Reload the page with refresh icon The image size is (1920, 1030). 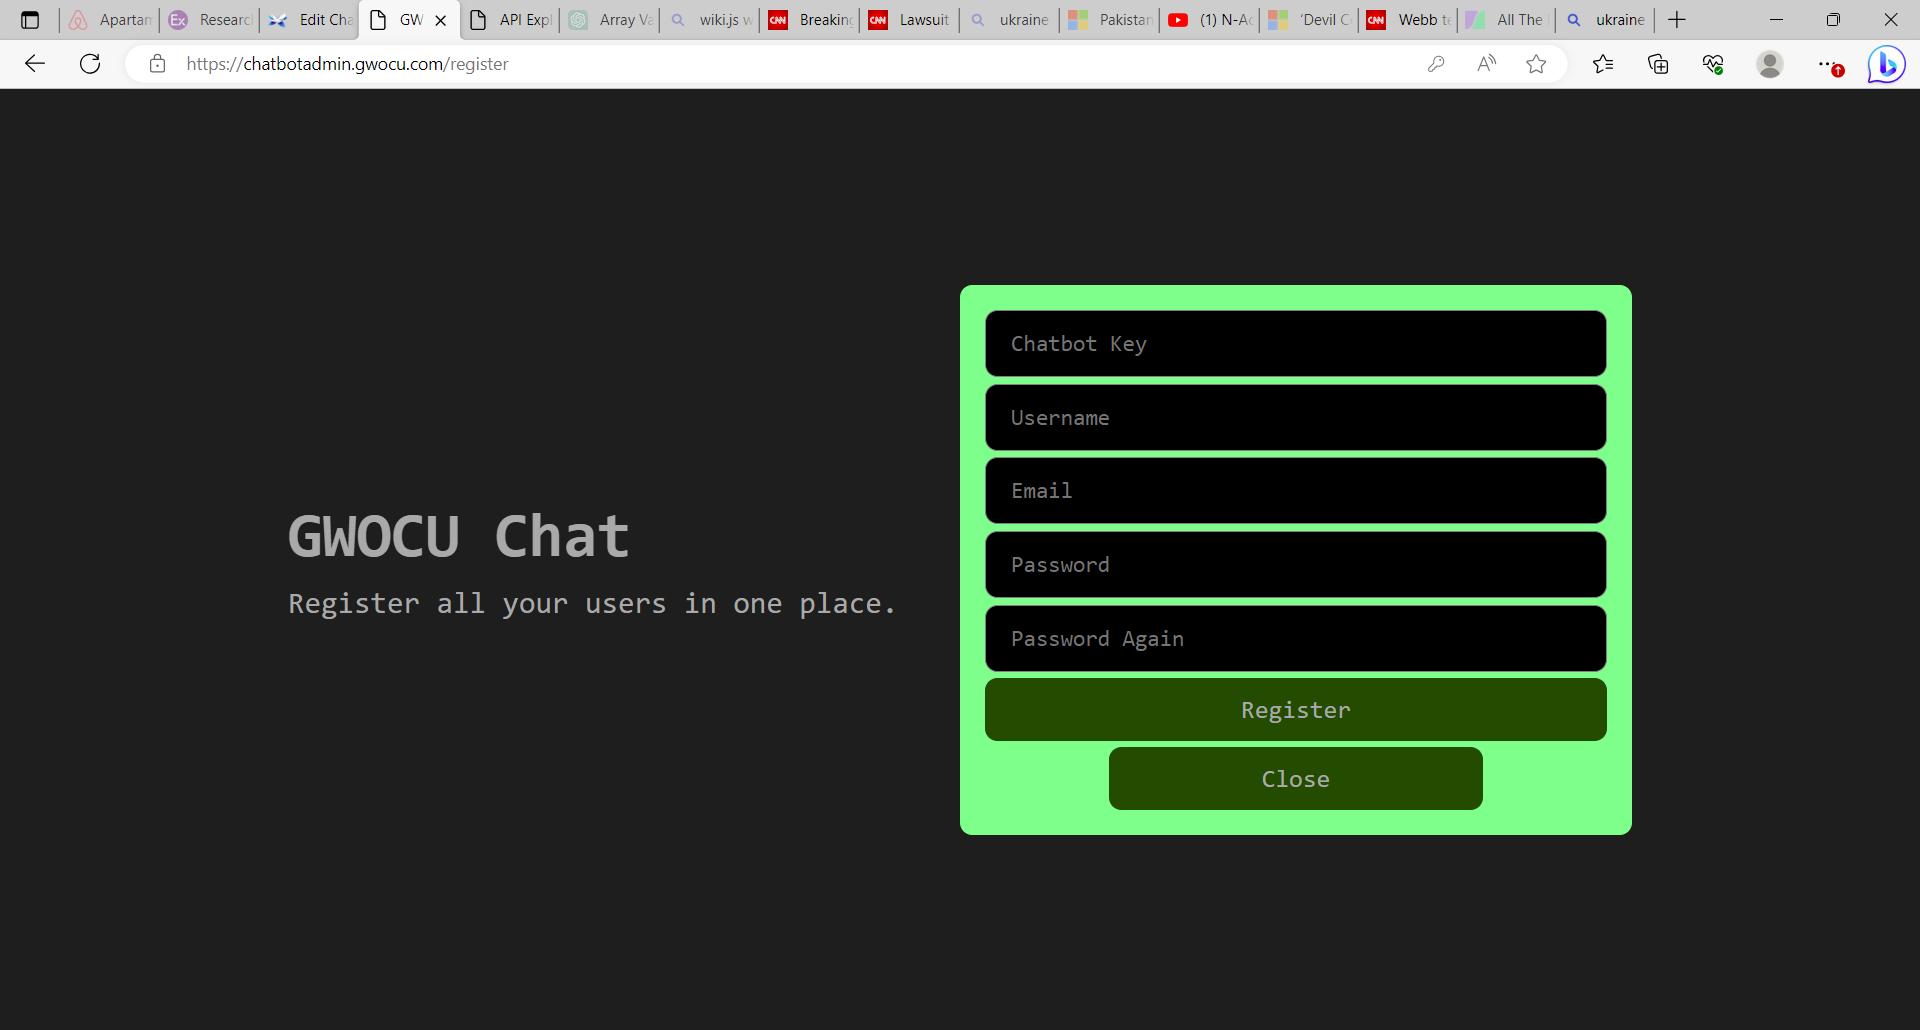click(x=90, y=64)
